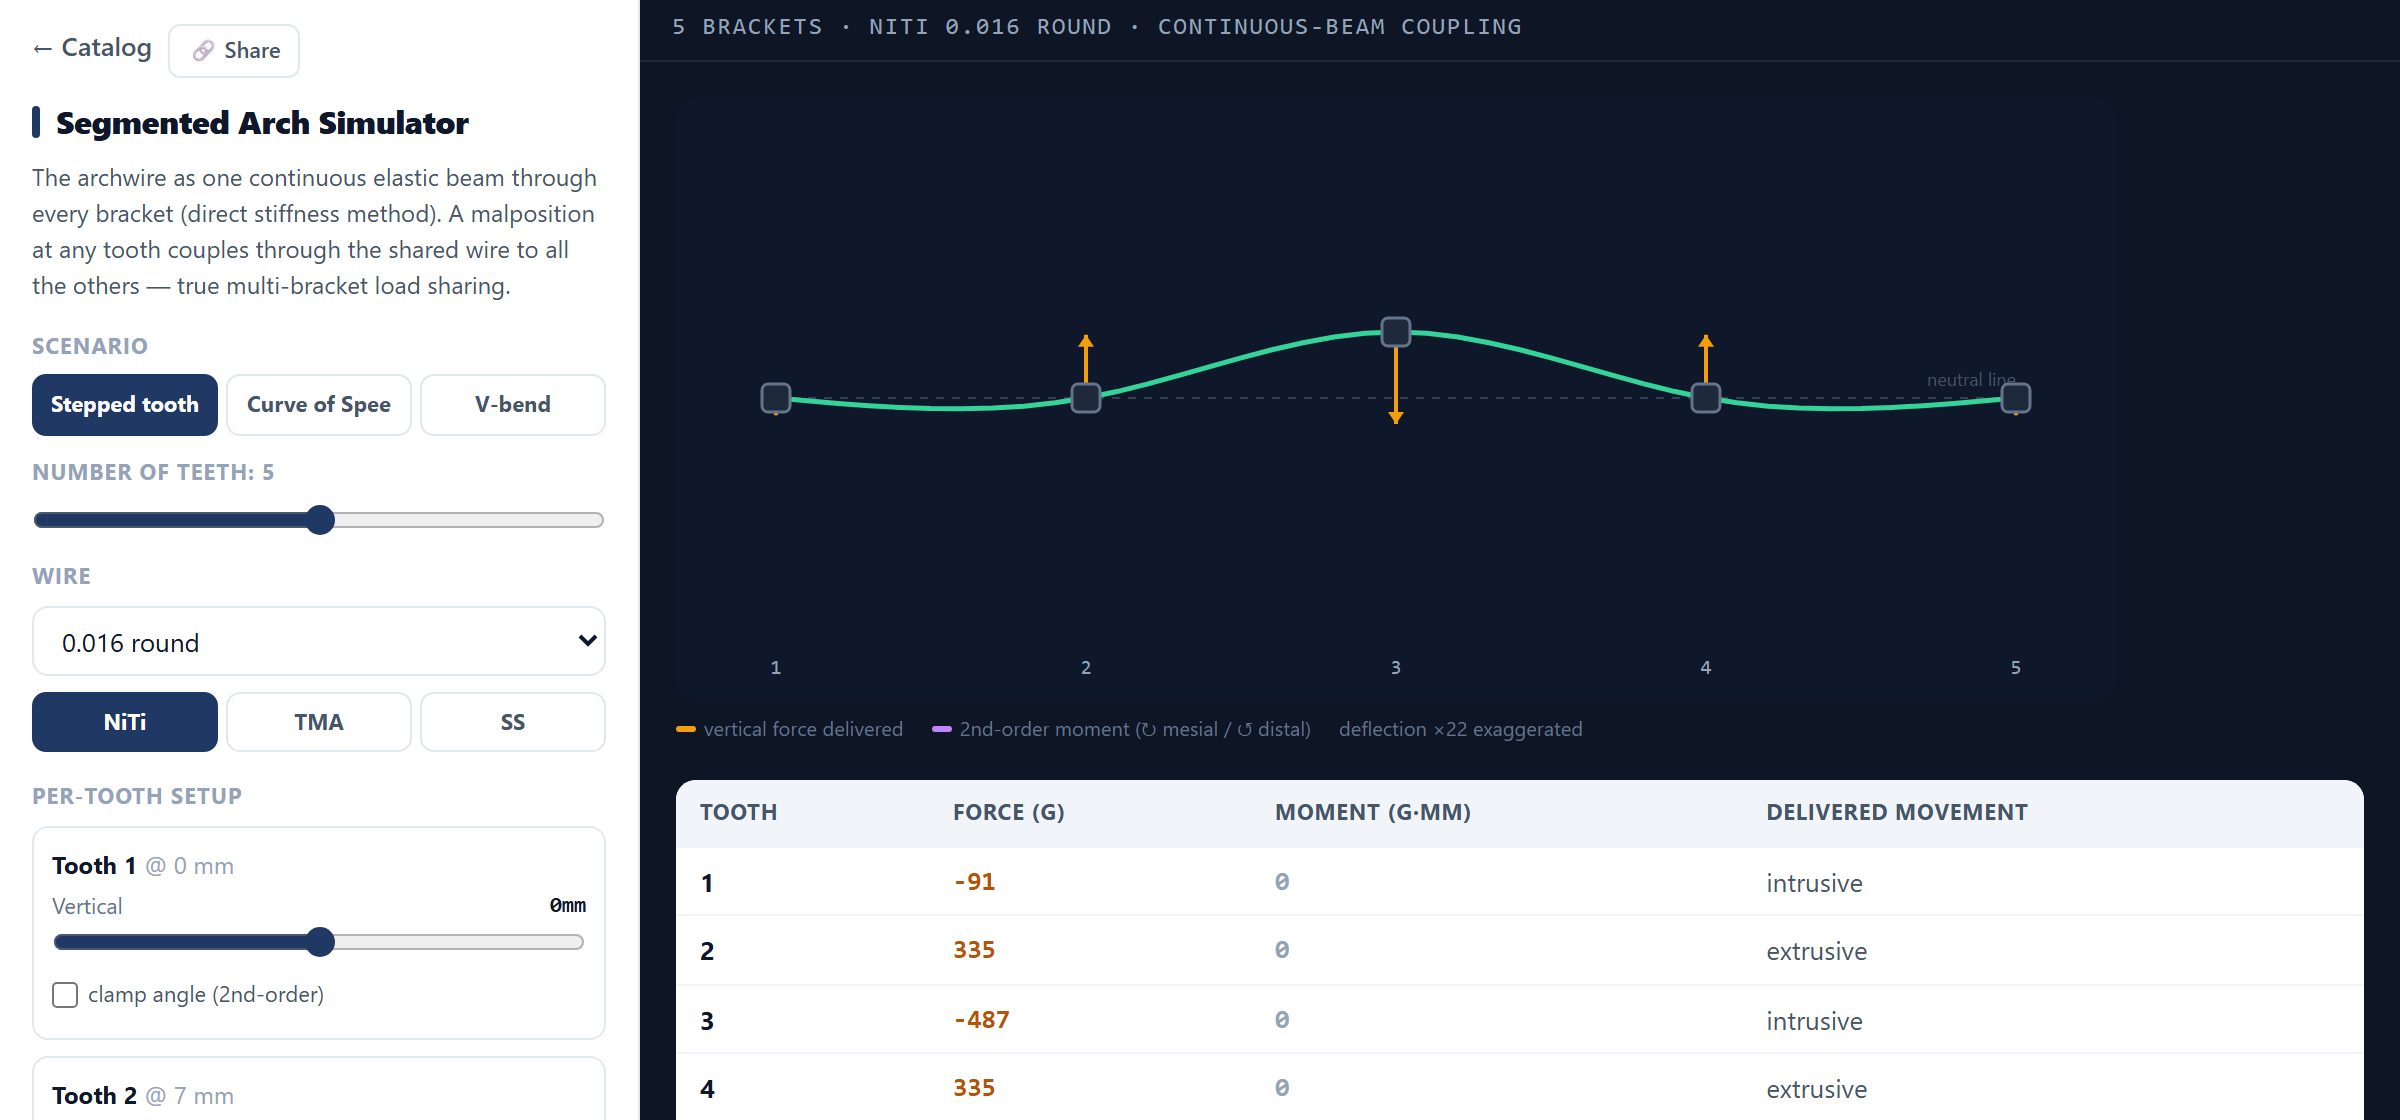Click the Segmented Arch Simulator title
The width and height of the screenshot is (2400, 1120).
(x=262, y=123)
